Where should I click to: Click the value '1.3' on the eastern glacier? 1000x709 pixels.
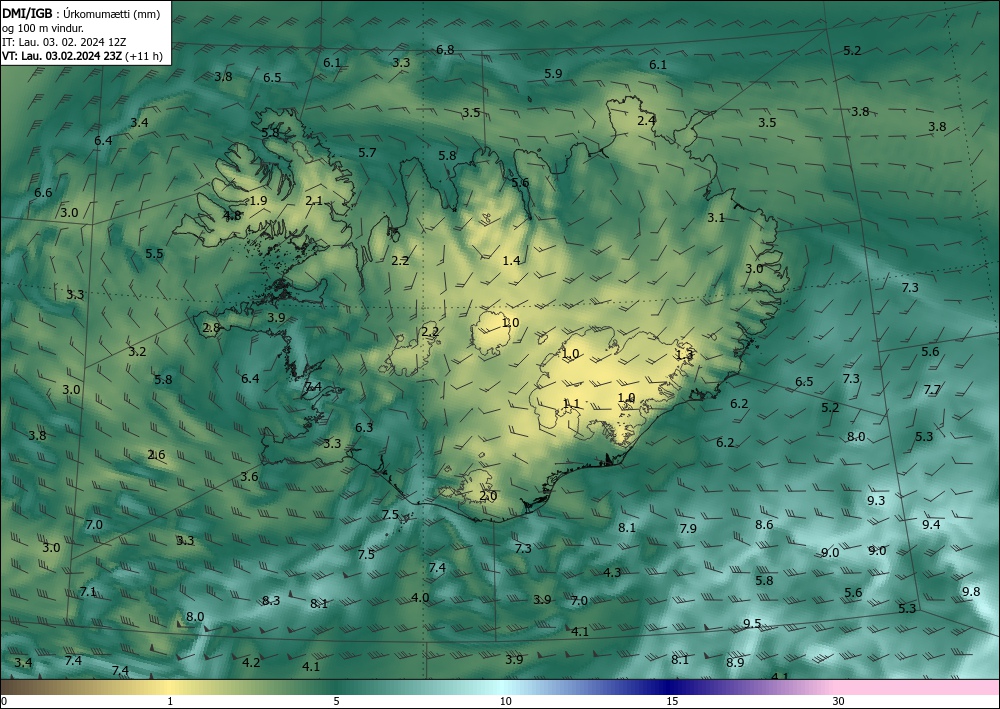pos(684,354)
